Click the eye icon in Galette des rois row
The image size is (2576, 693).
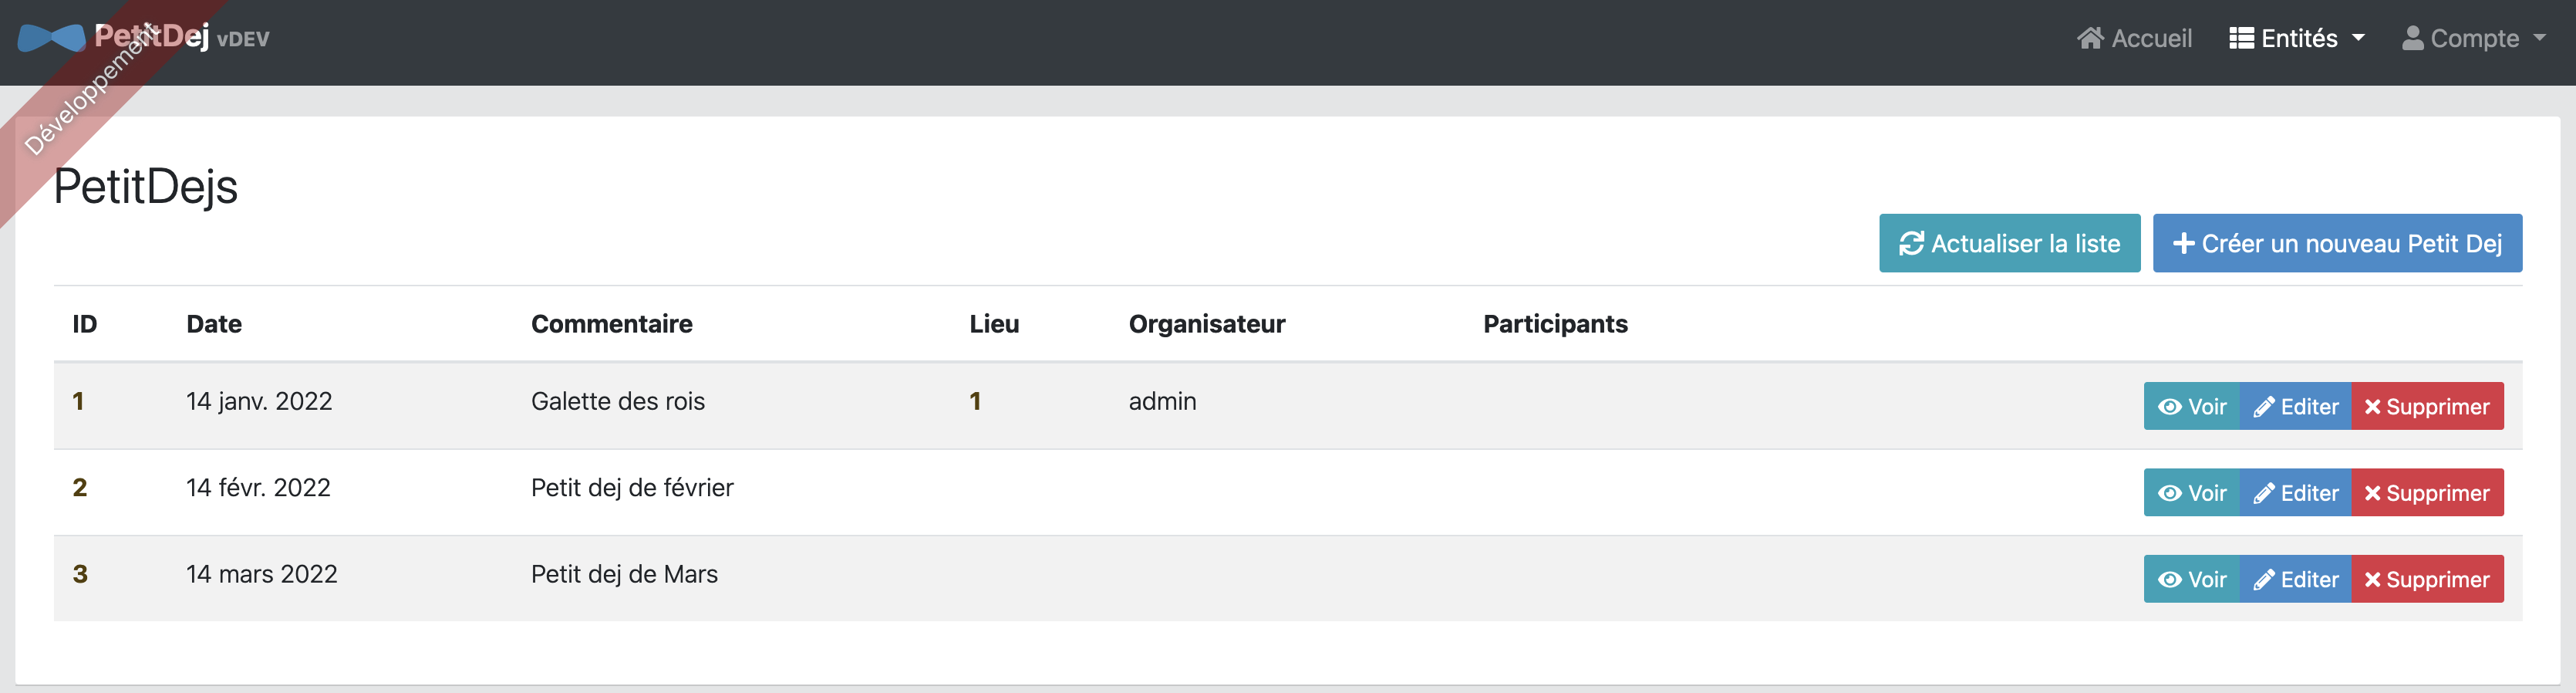tap(2169, 407)
